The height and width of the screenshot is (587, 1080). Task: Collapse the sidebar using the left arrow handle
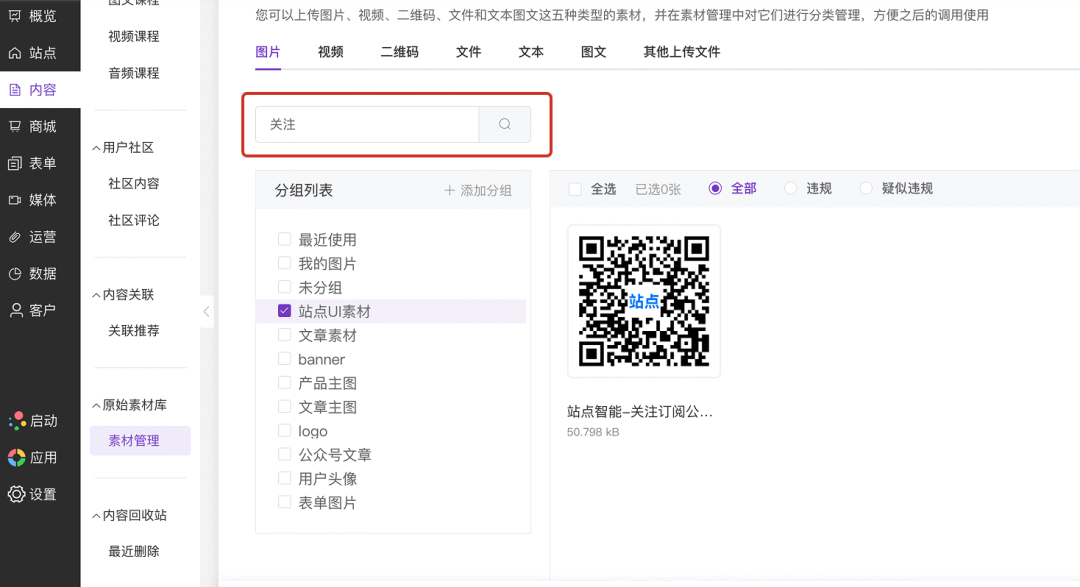click(x=207, y=311)
